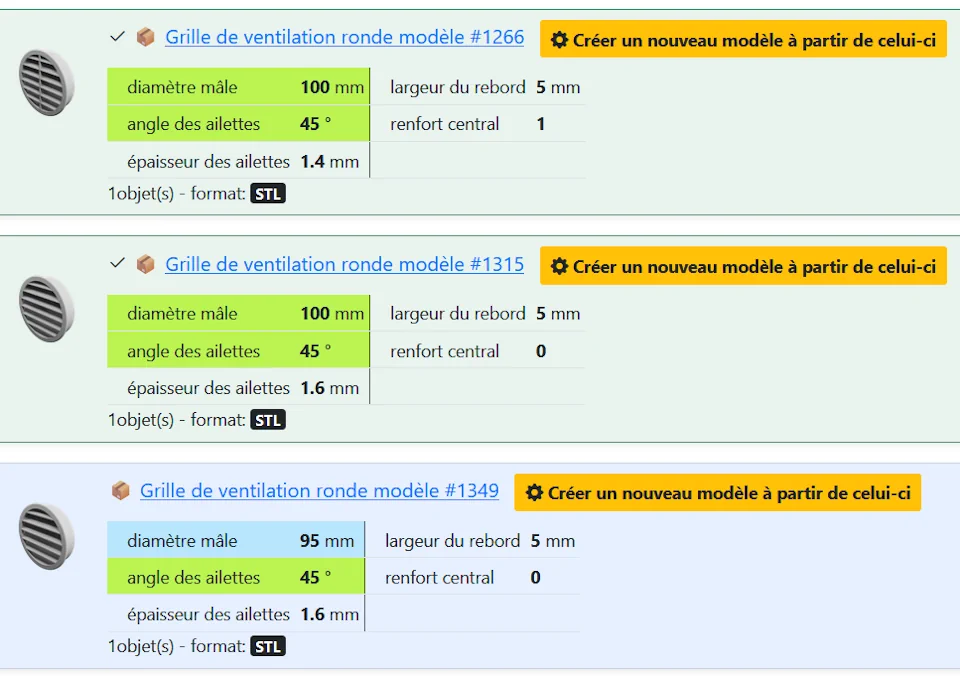Select 'angle des ailettes' 45° in model #1266

pos(238,124)
